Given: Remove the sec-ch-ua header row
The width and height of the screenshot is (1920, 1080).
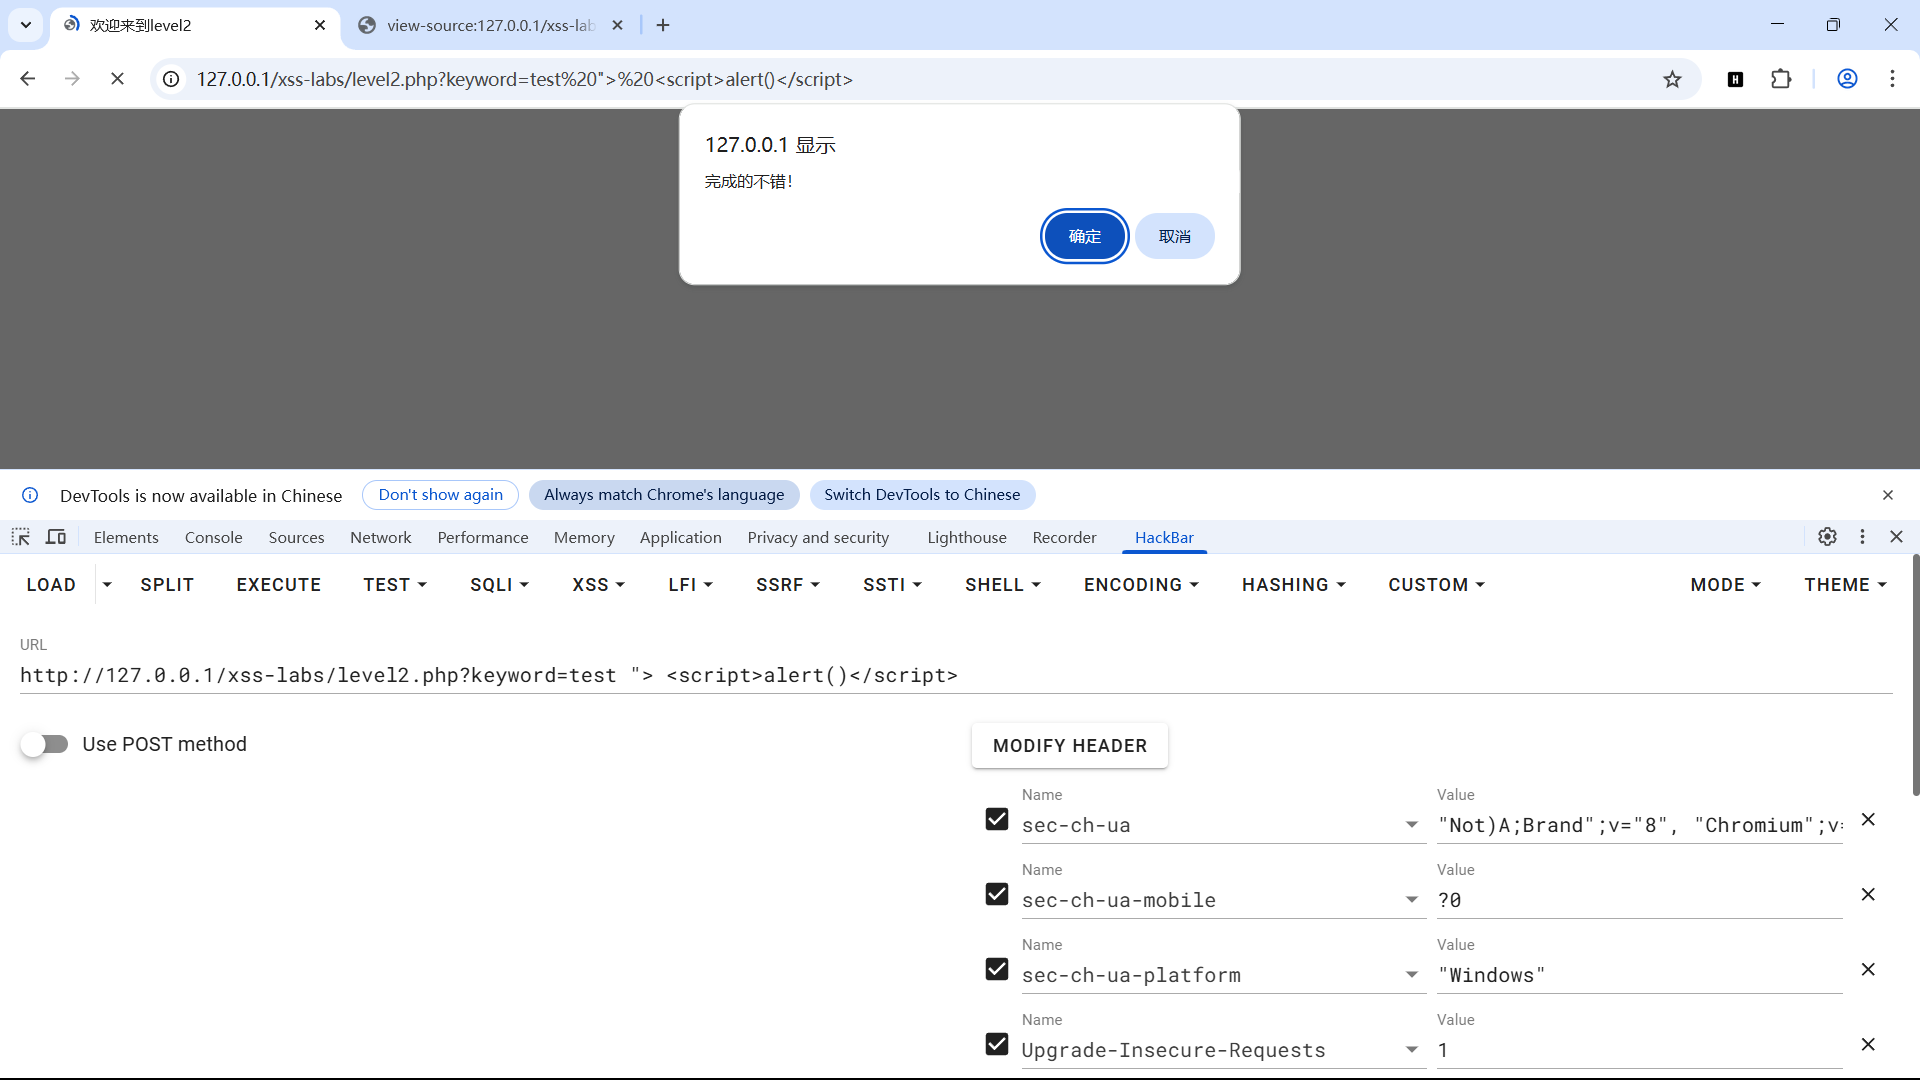Looking at the screenshot, I should click(x=1868, y=820).
